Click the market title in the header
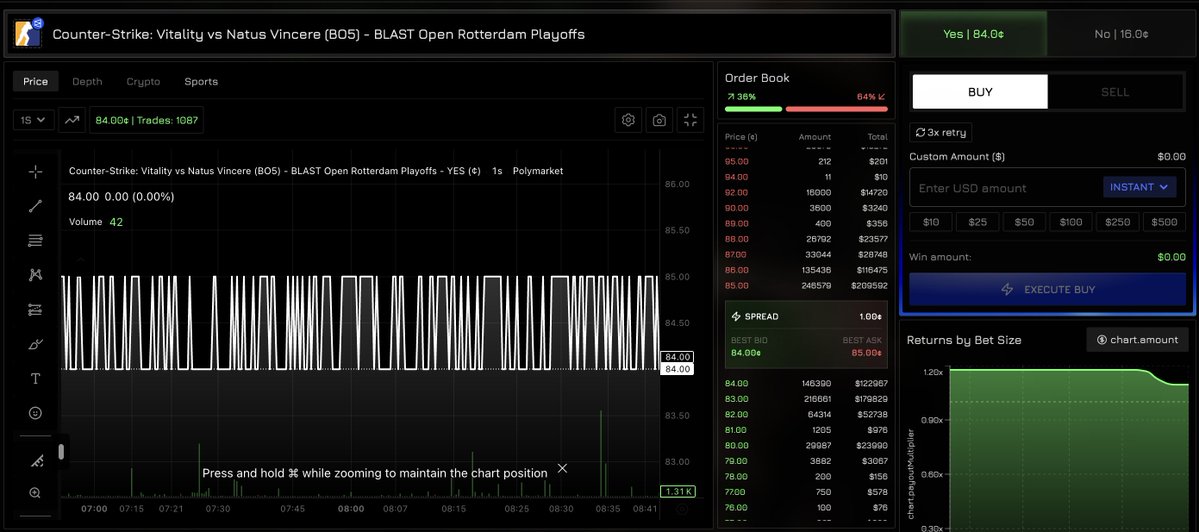 click(x=318, y=34)
